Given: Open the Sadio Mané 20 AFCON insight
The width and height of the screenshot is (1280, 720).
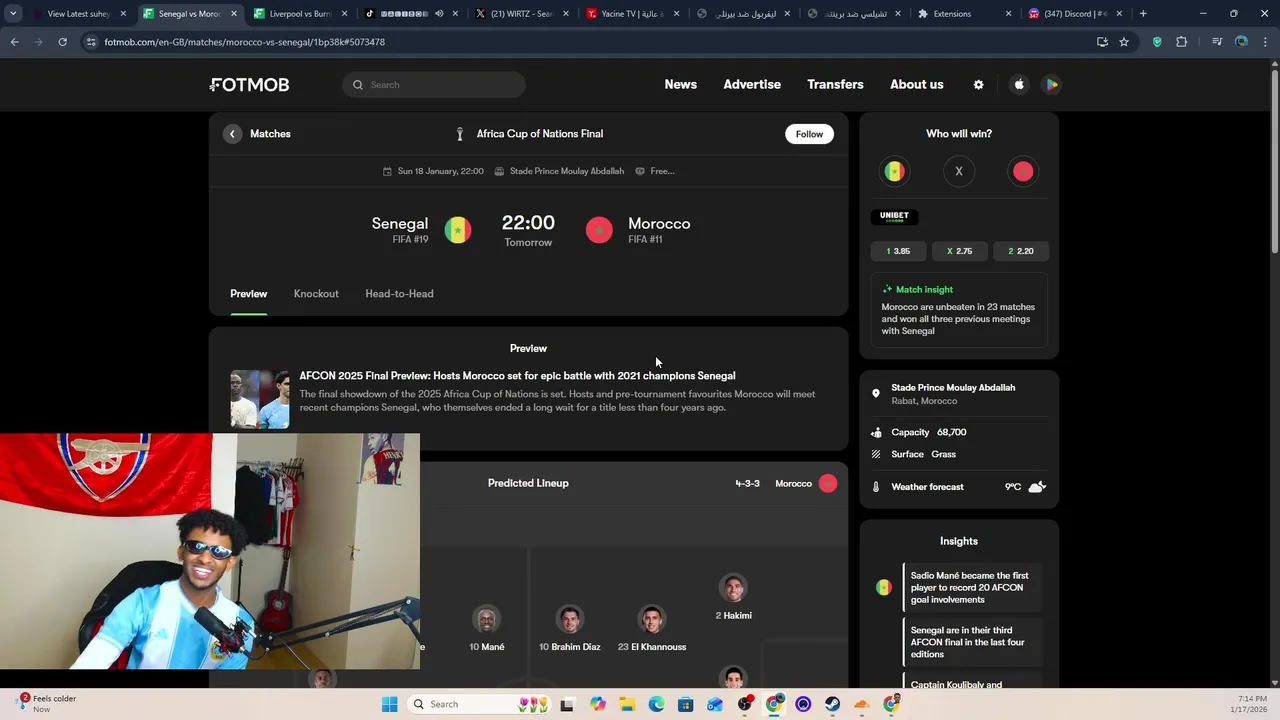Looking at the screenshot, I should tap(971, 588).
